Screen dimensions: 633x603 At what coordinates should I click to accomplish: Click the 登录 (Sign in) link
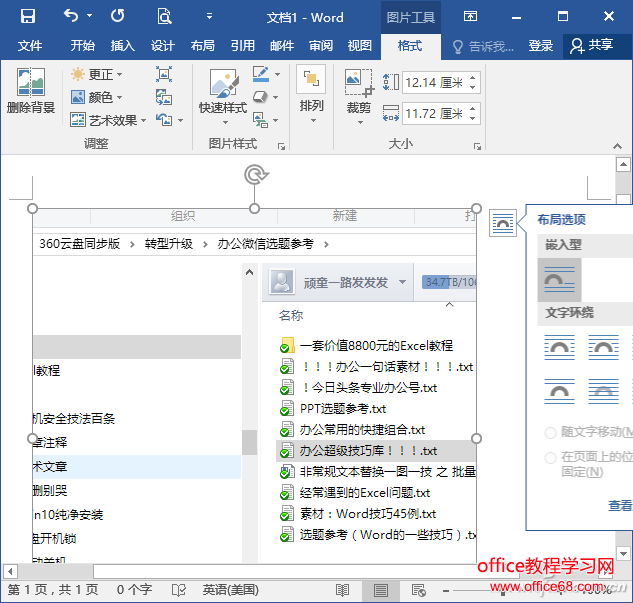pos(540,46)
